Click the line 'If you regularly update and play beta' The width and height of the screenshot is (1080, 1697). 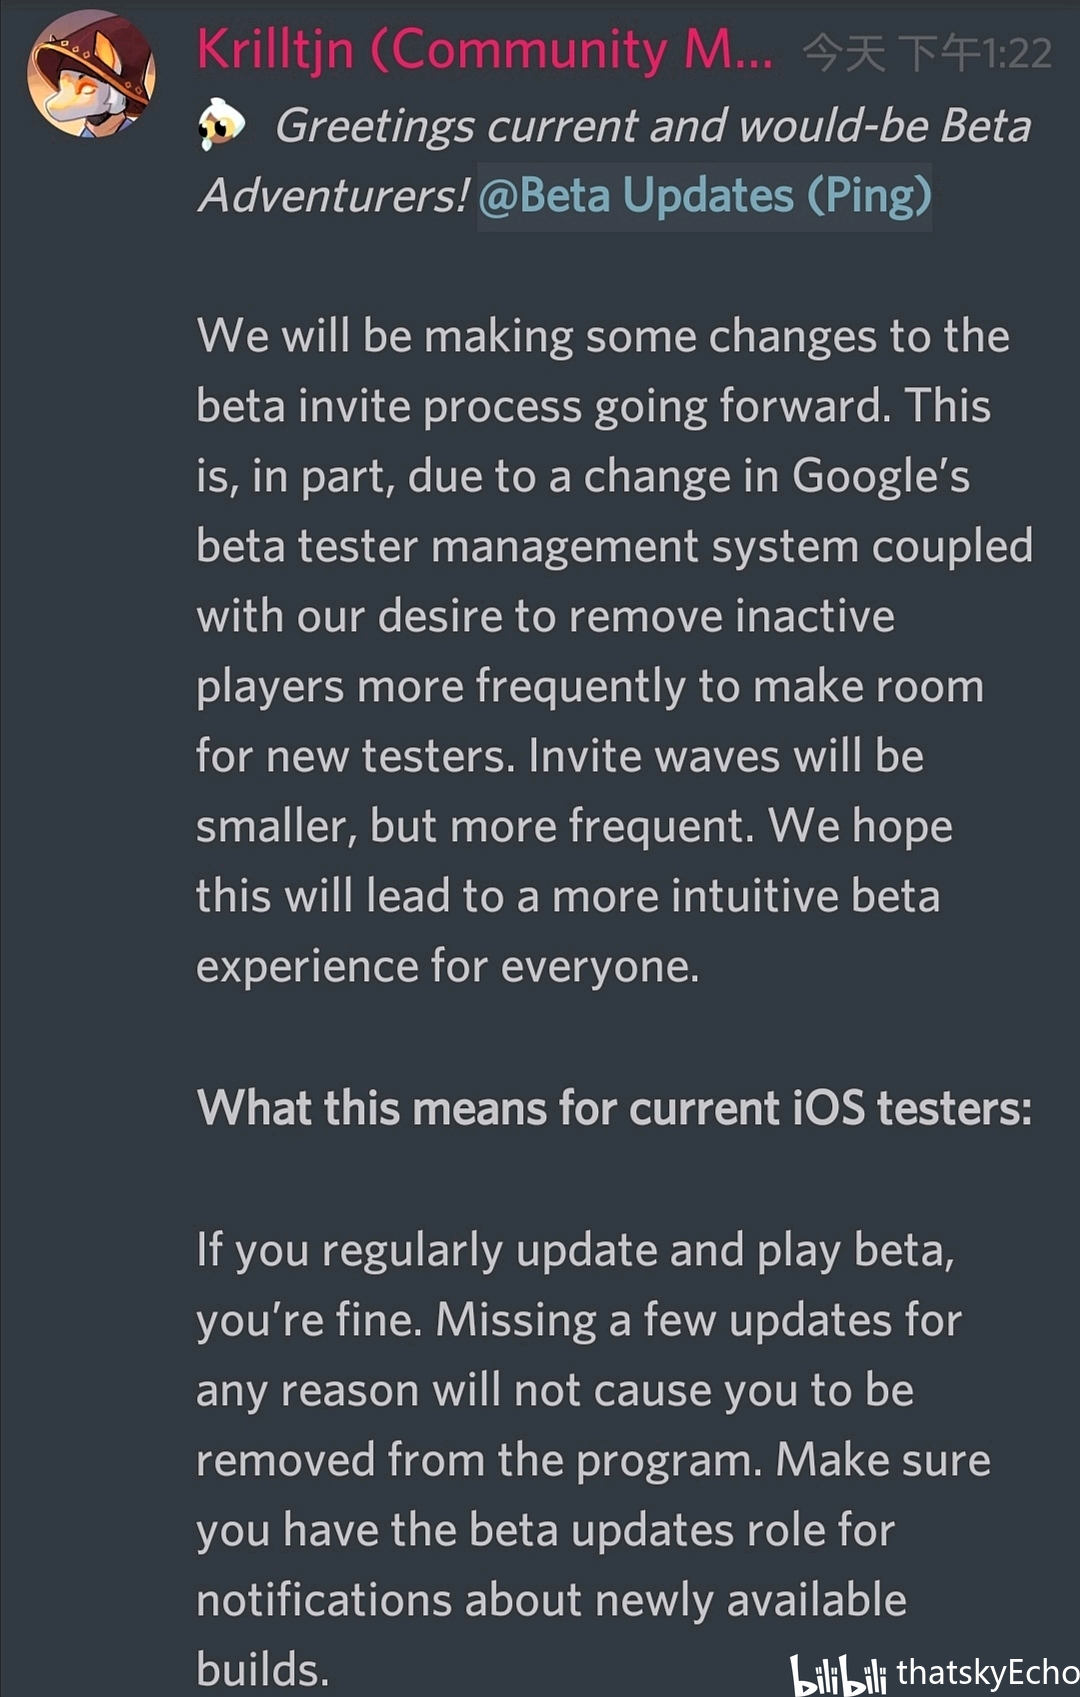[576, 1251]
